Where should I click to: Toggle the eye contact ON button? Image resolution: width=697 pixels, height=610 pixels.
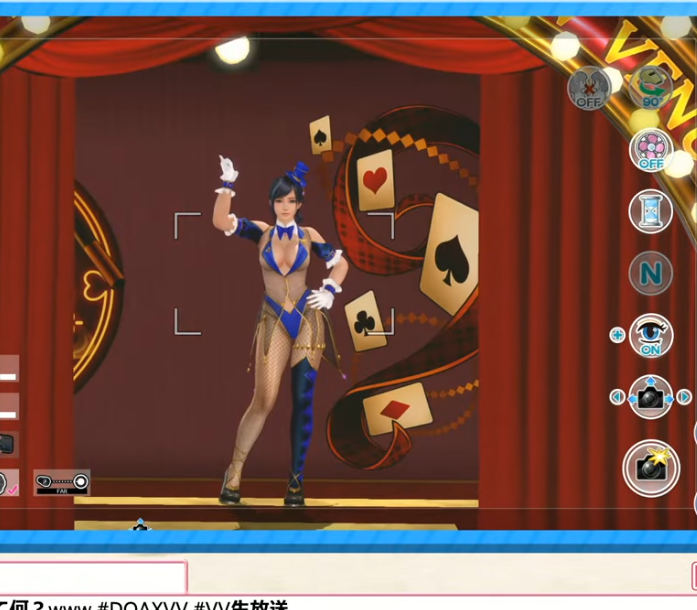[x=651, y=335]
